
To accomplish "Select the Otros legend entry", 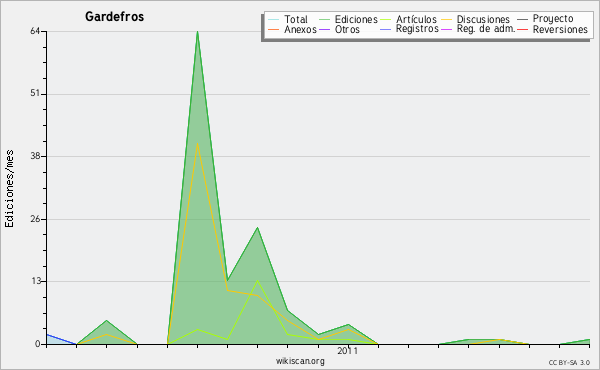I will (x=339, y=29).
